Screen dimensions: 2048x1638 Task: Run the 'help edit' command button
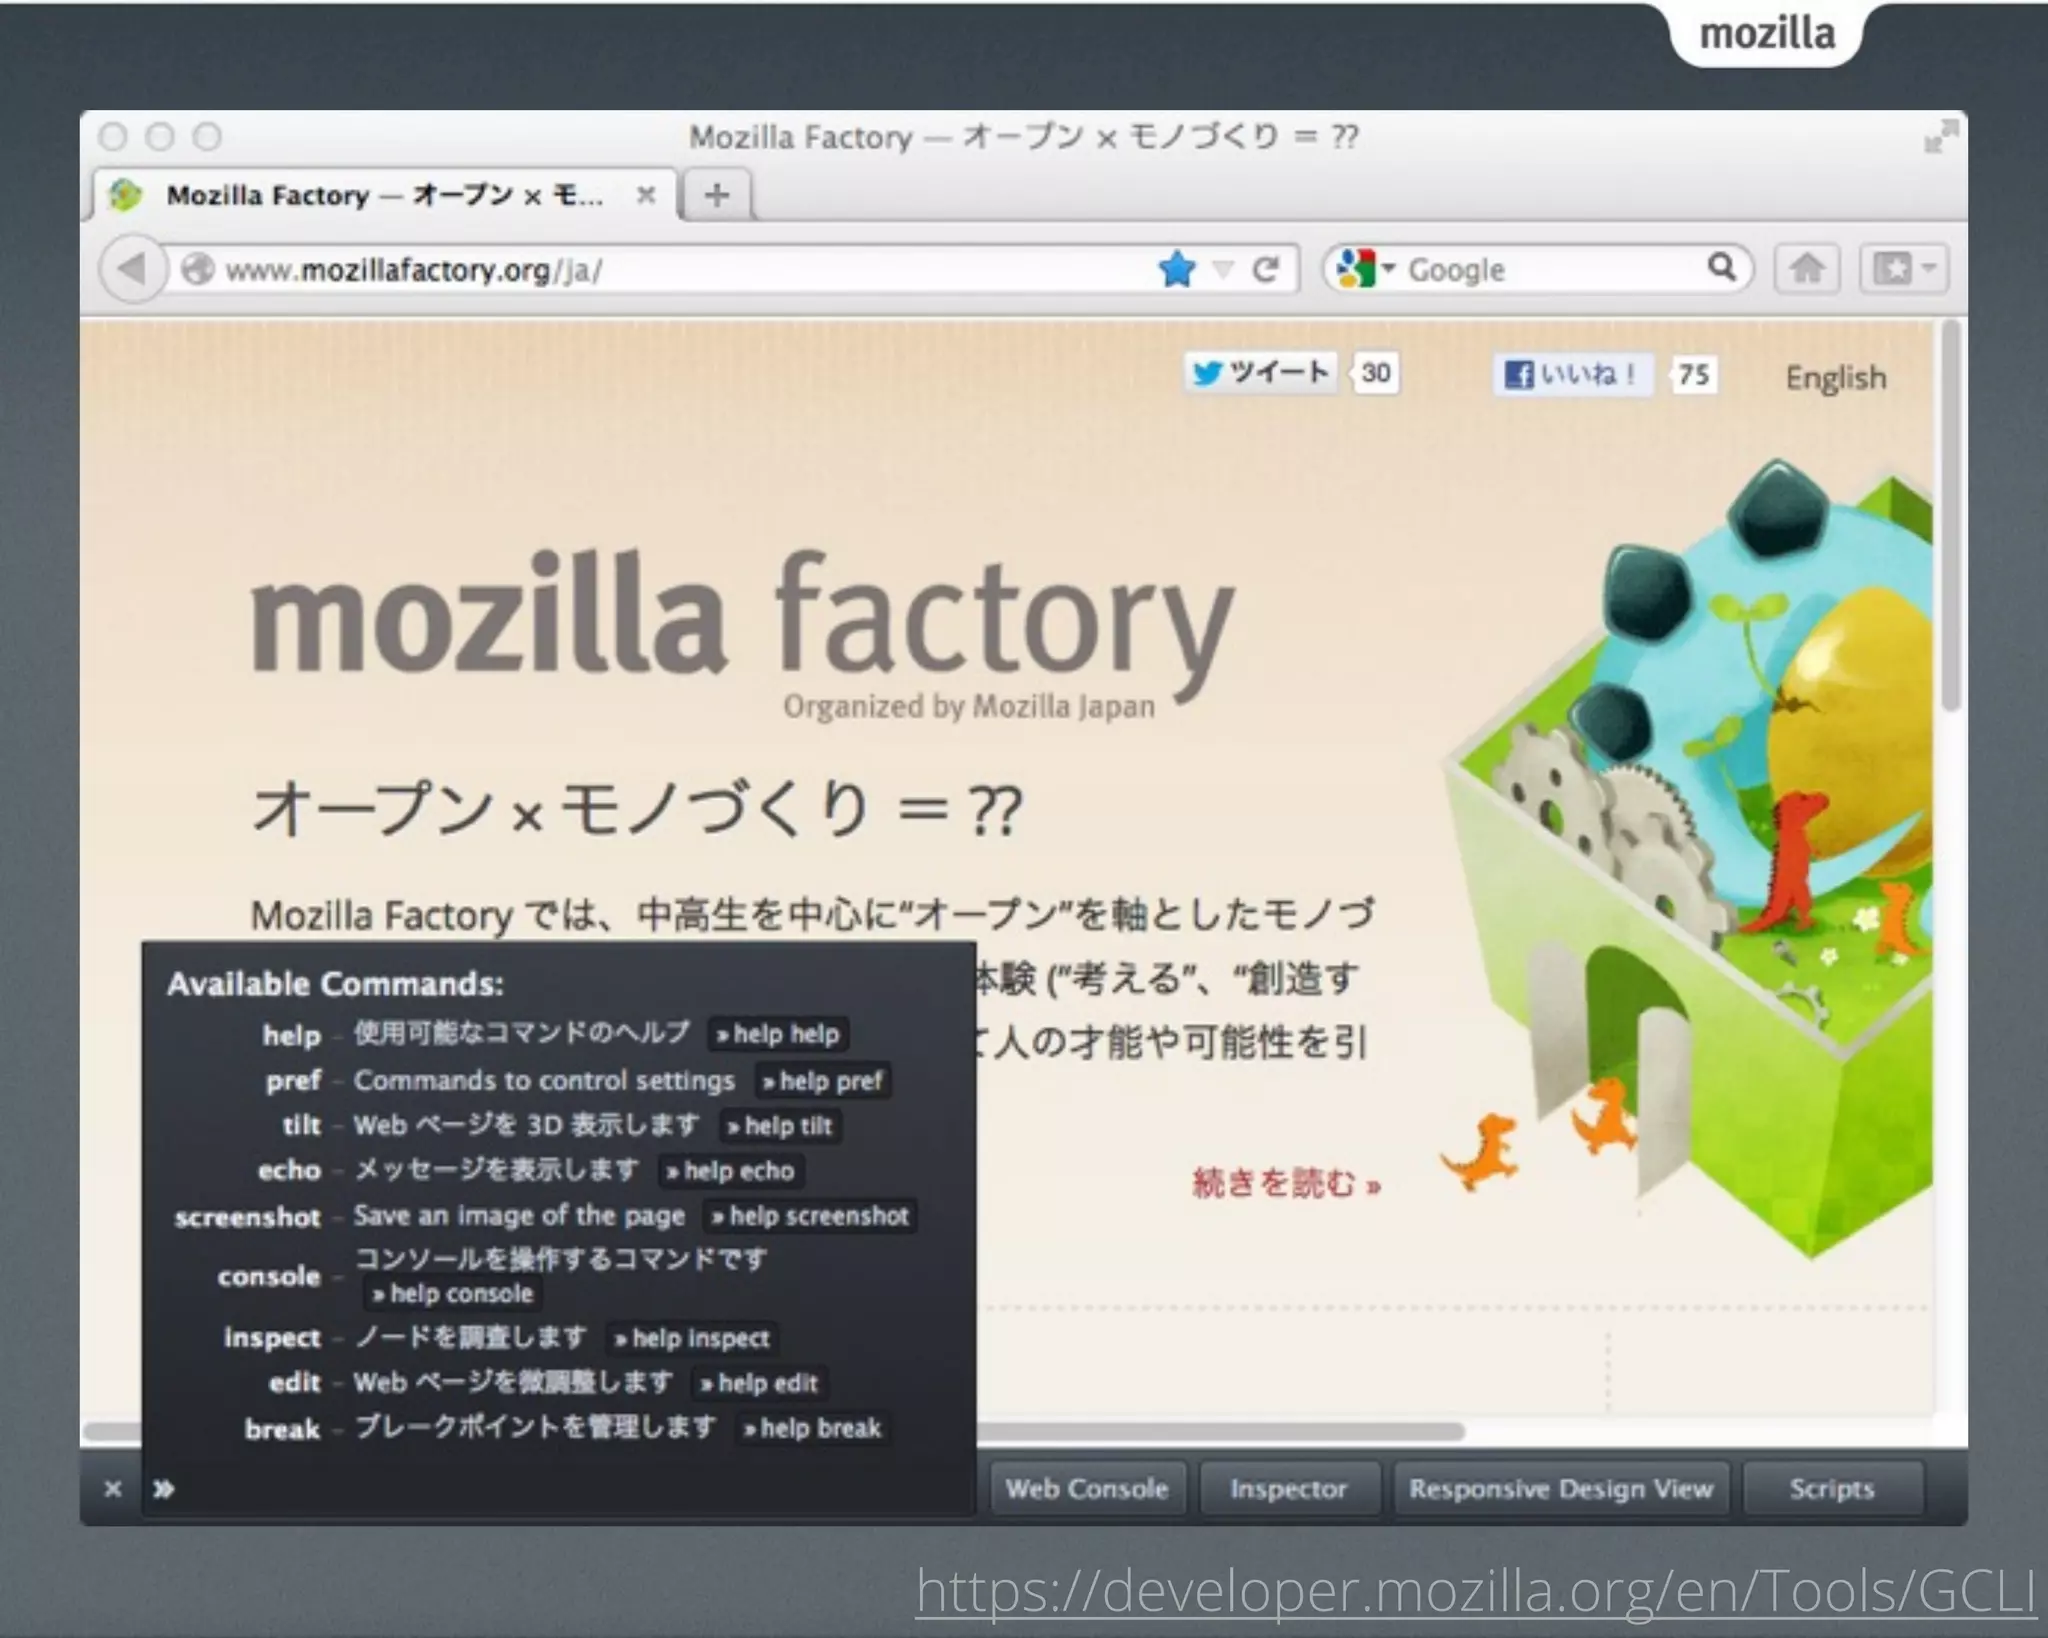tap(759, 1383)
